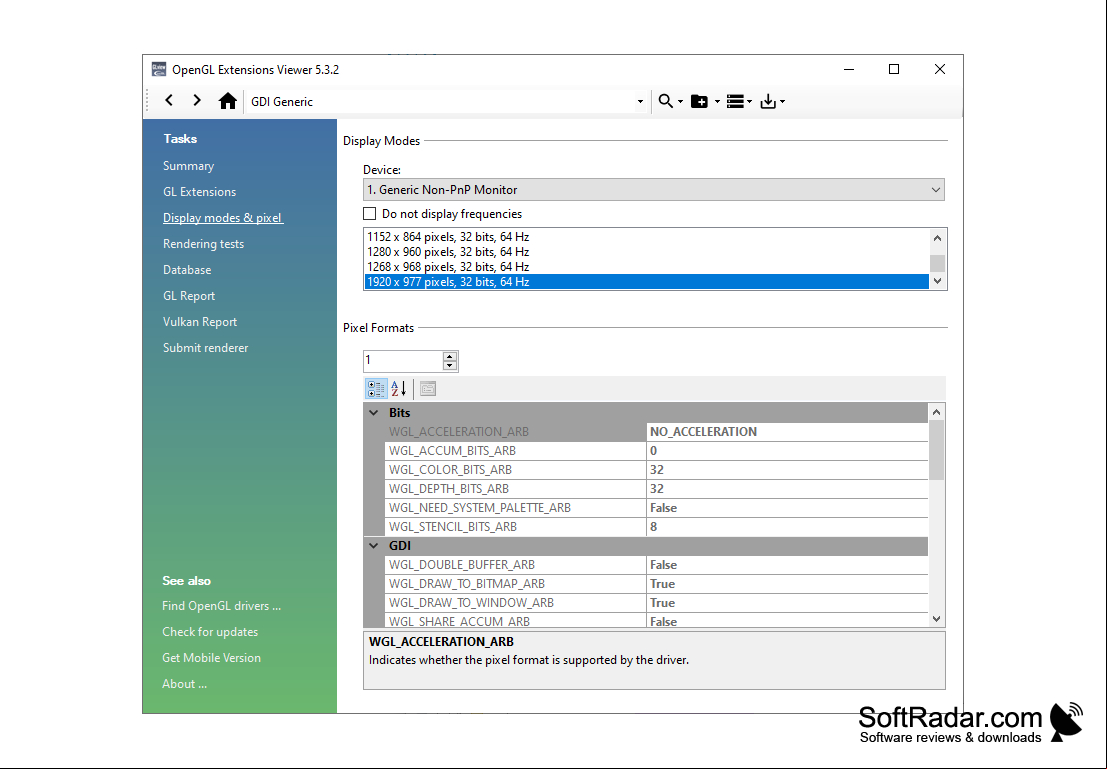Open the Submit renderer page
The height and width of the screenshot is (769, 1107).
[205, 348]
